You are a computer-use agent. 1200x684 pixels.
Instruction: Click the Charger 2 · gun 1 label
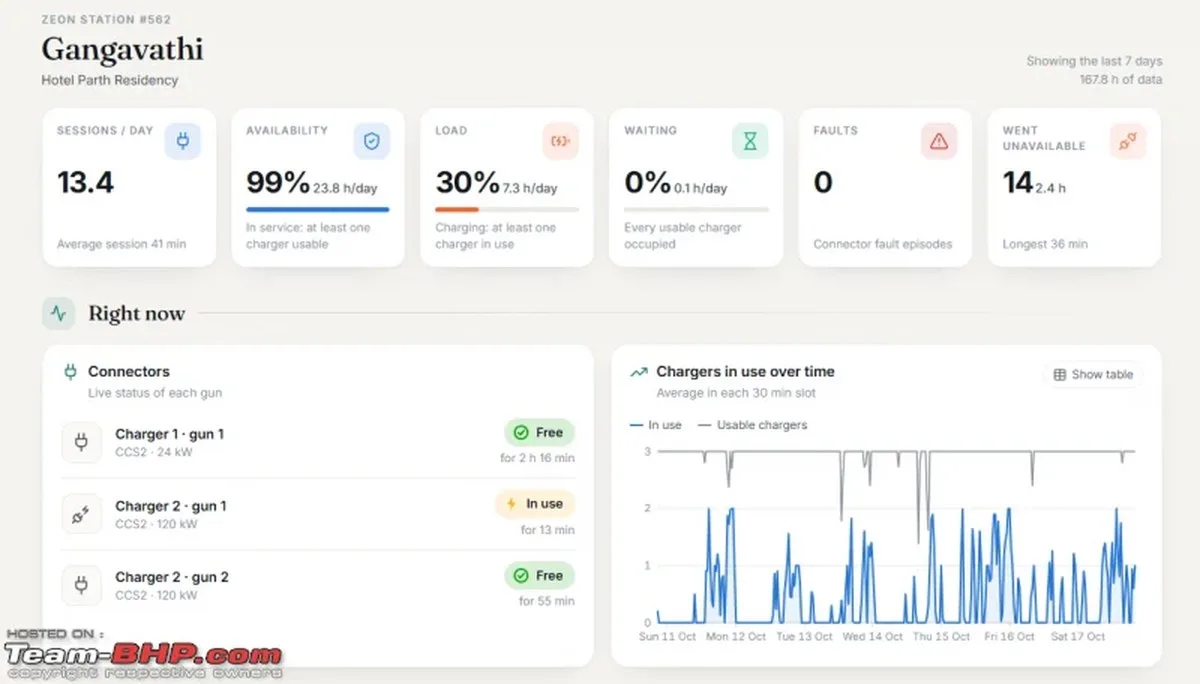point(171,506)
